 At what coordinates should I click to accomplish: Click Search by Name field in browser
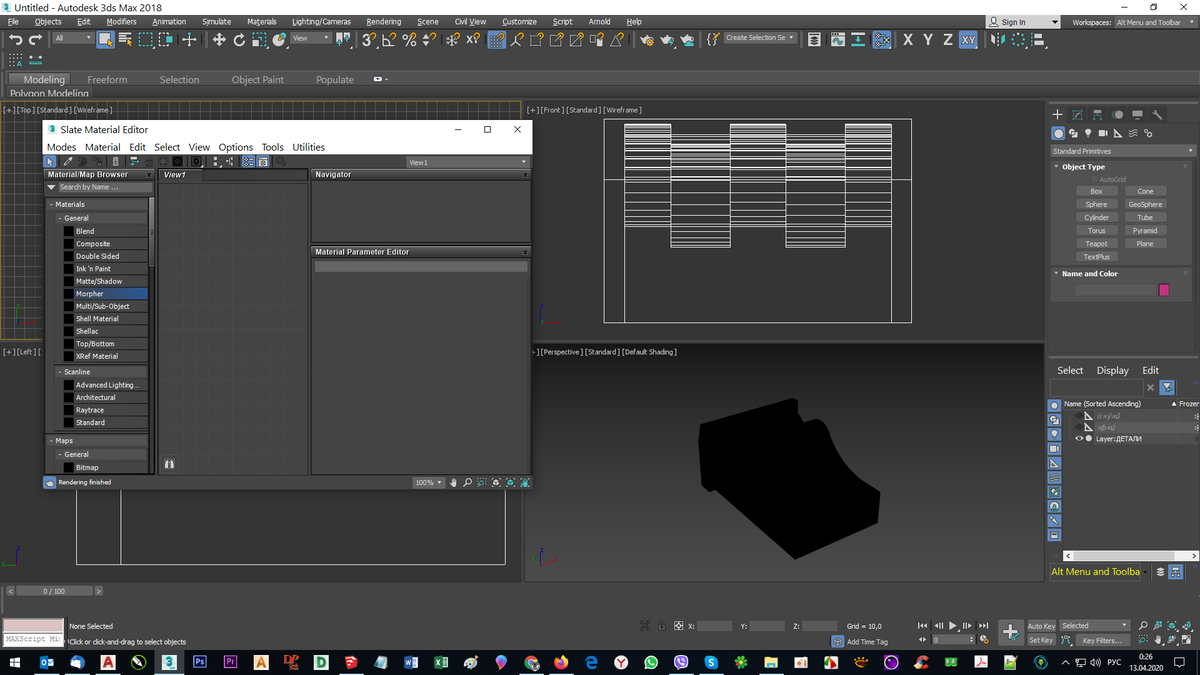(104, 187)
